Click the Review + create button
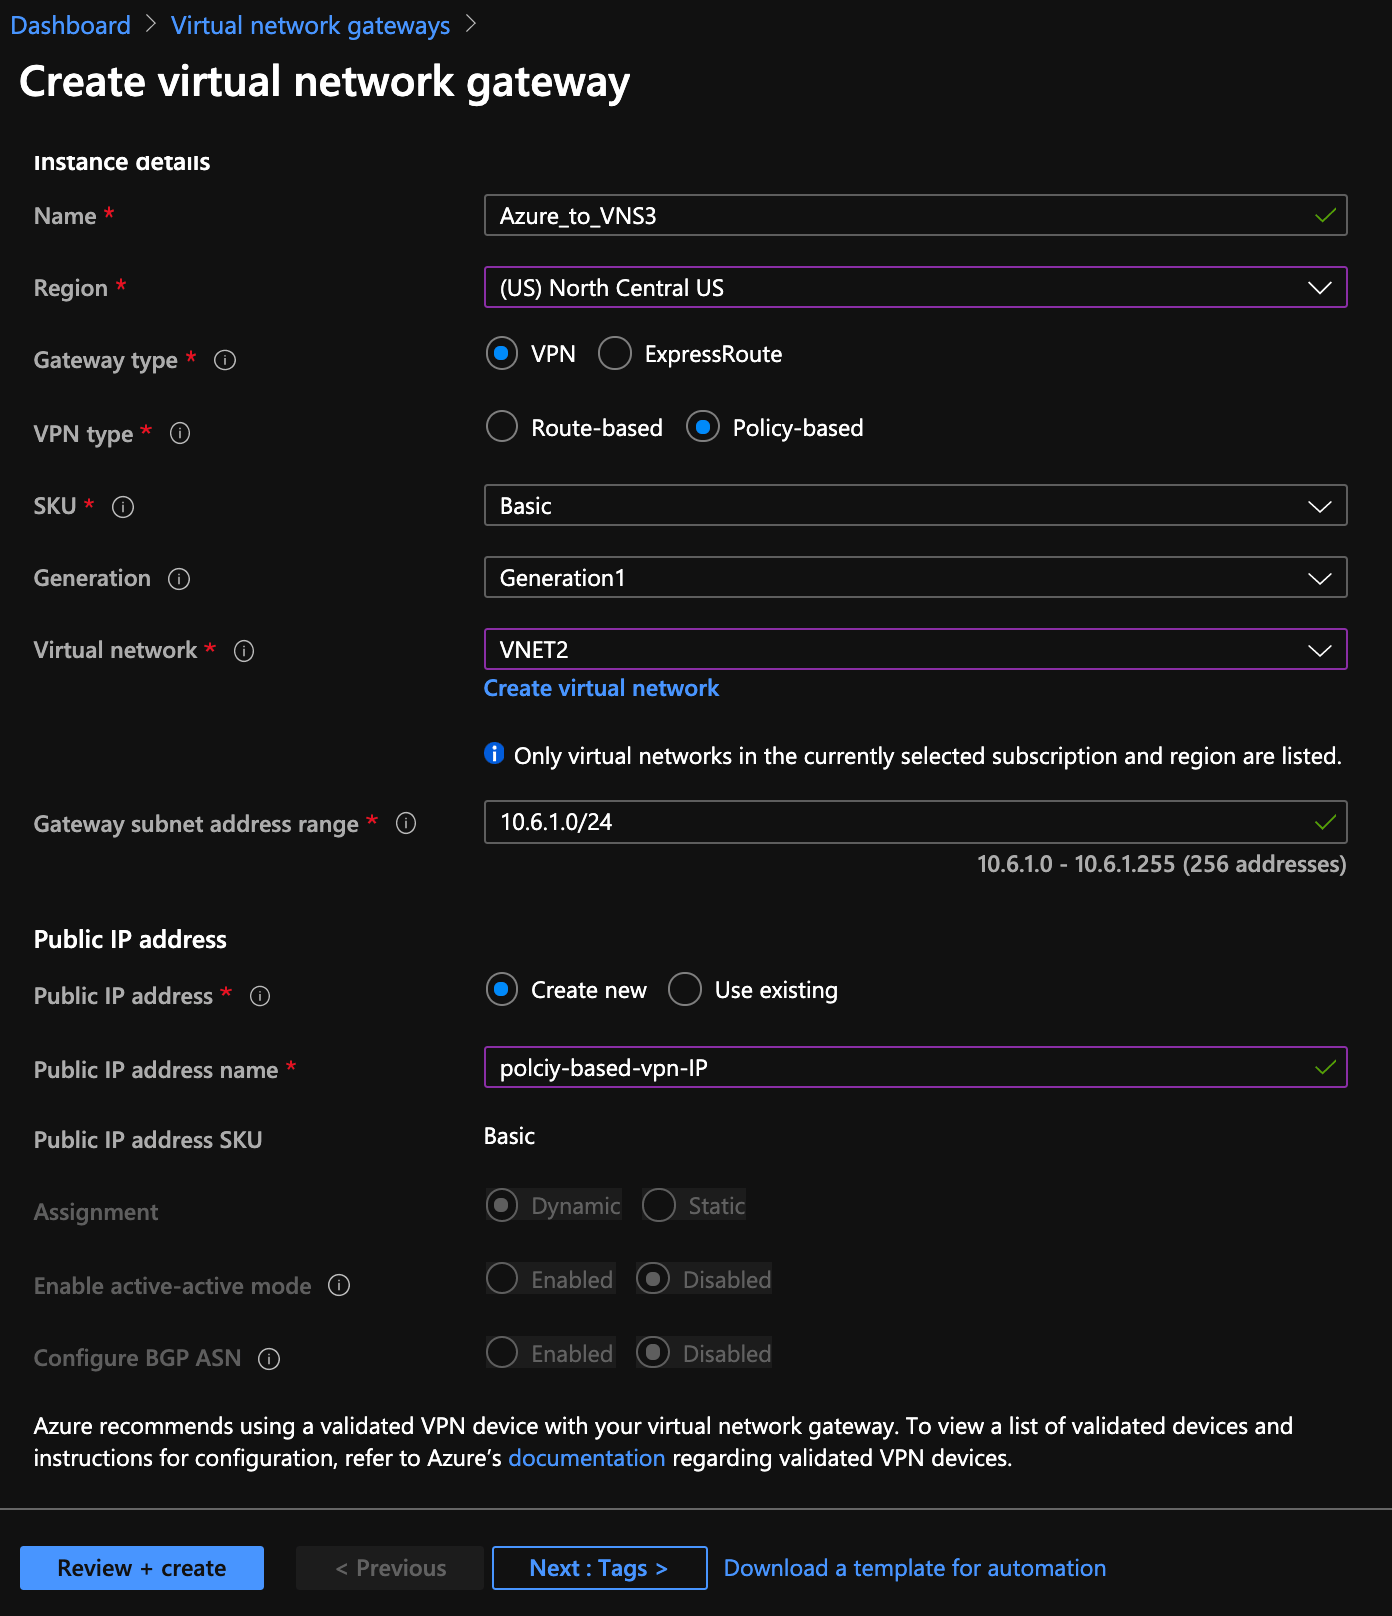1392x1616 pixels. coord(142,1568)
